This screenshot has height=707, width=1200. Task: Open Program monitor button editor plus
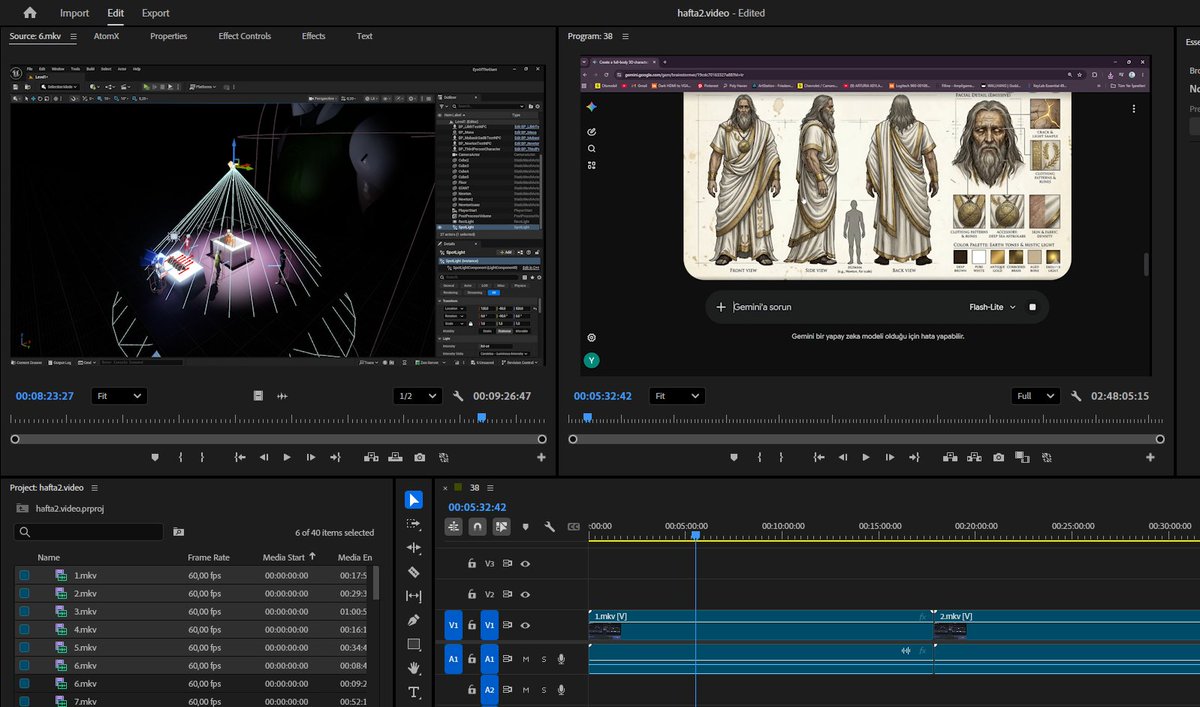1150,457
